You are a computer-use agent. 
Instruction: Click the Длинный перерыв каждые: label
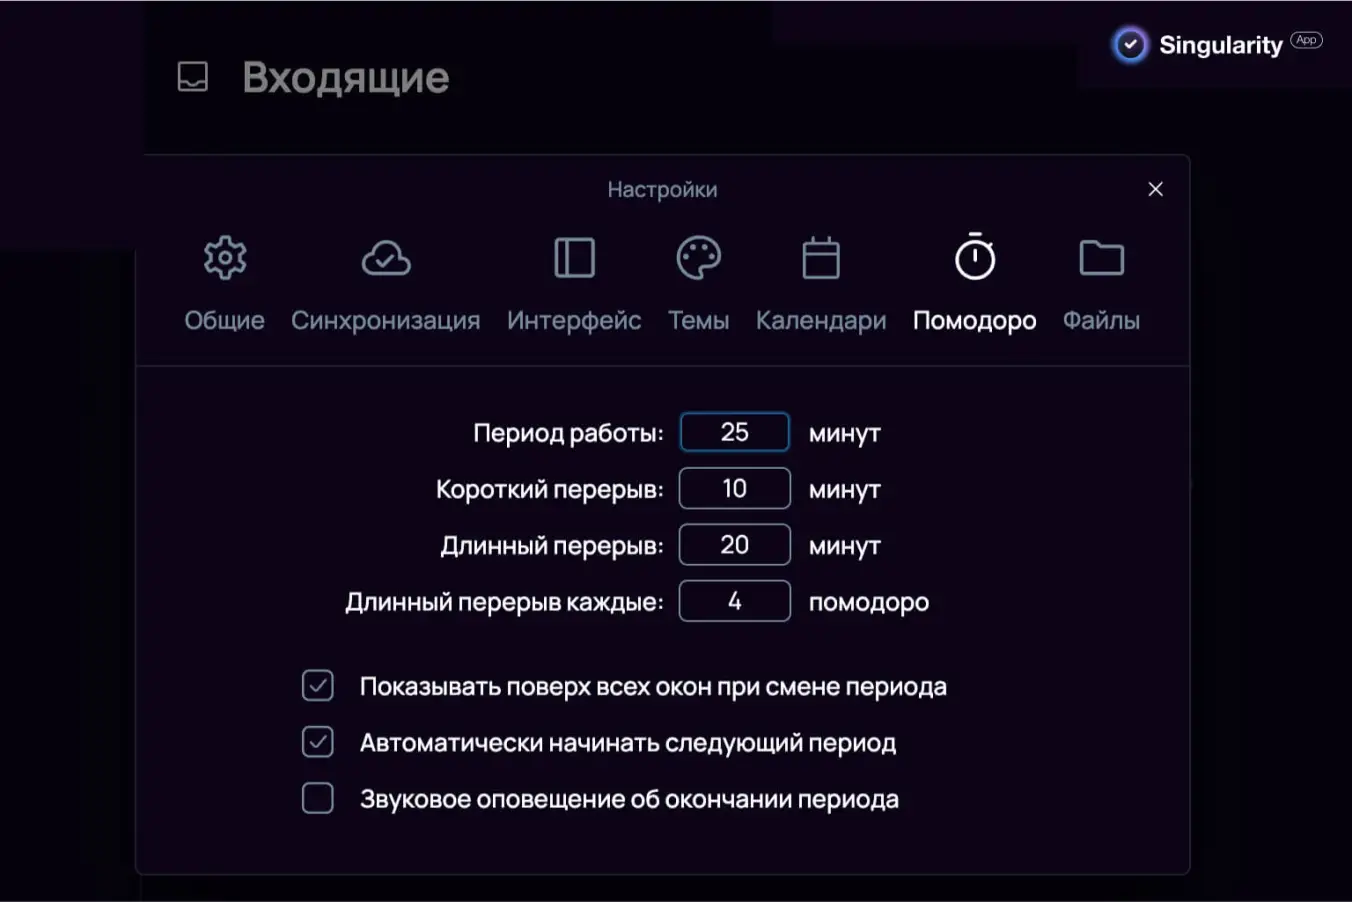click(x=505, y=602)
